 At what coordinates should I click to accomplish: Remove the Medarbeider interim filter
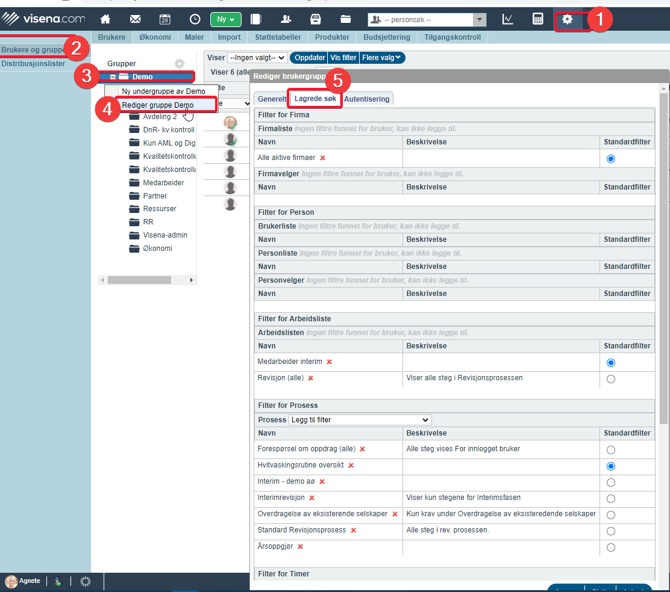(329, 362)
